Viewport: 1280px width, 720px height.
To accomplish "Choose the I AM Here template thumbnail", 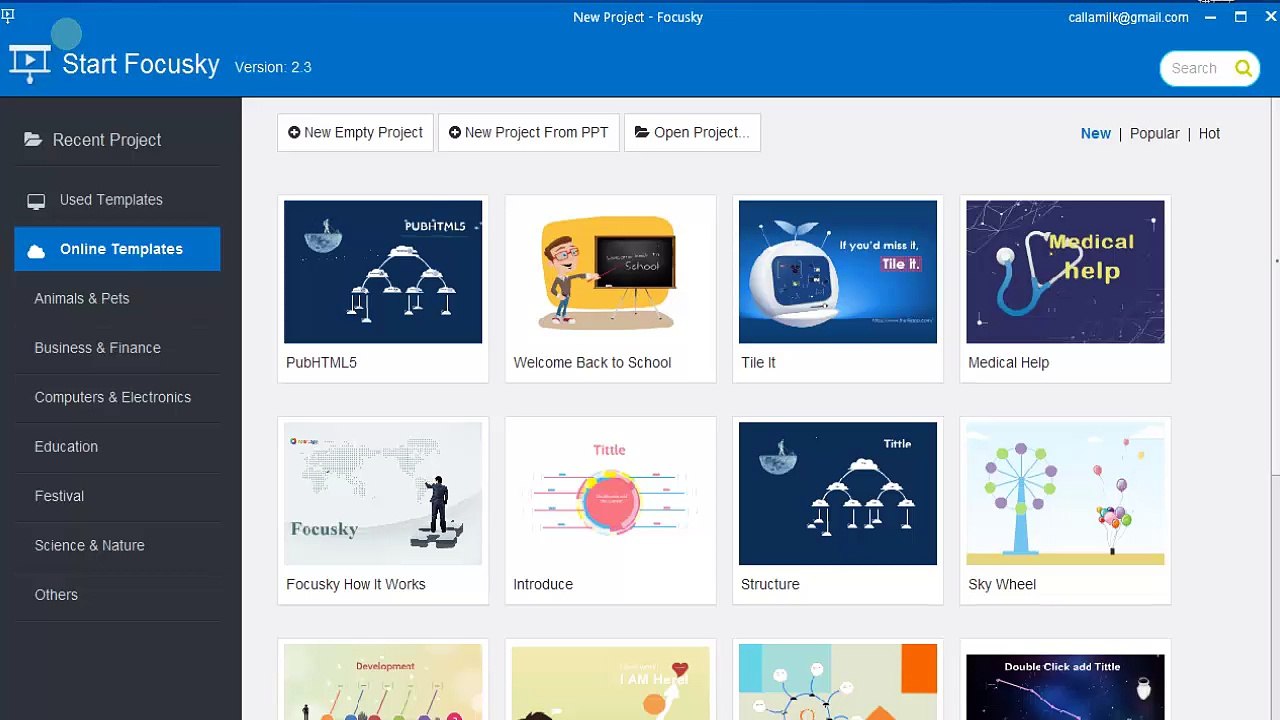I will pos(610,682).
